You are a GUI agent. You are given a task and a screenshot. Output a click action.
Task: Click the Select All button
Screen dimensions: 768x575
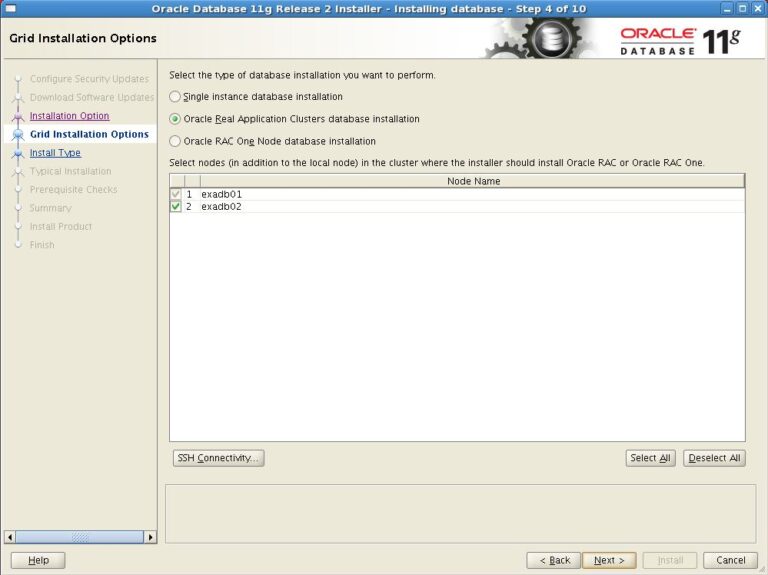coord(650,458)
